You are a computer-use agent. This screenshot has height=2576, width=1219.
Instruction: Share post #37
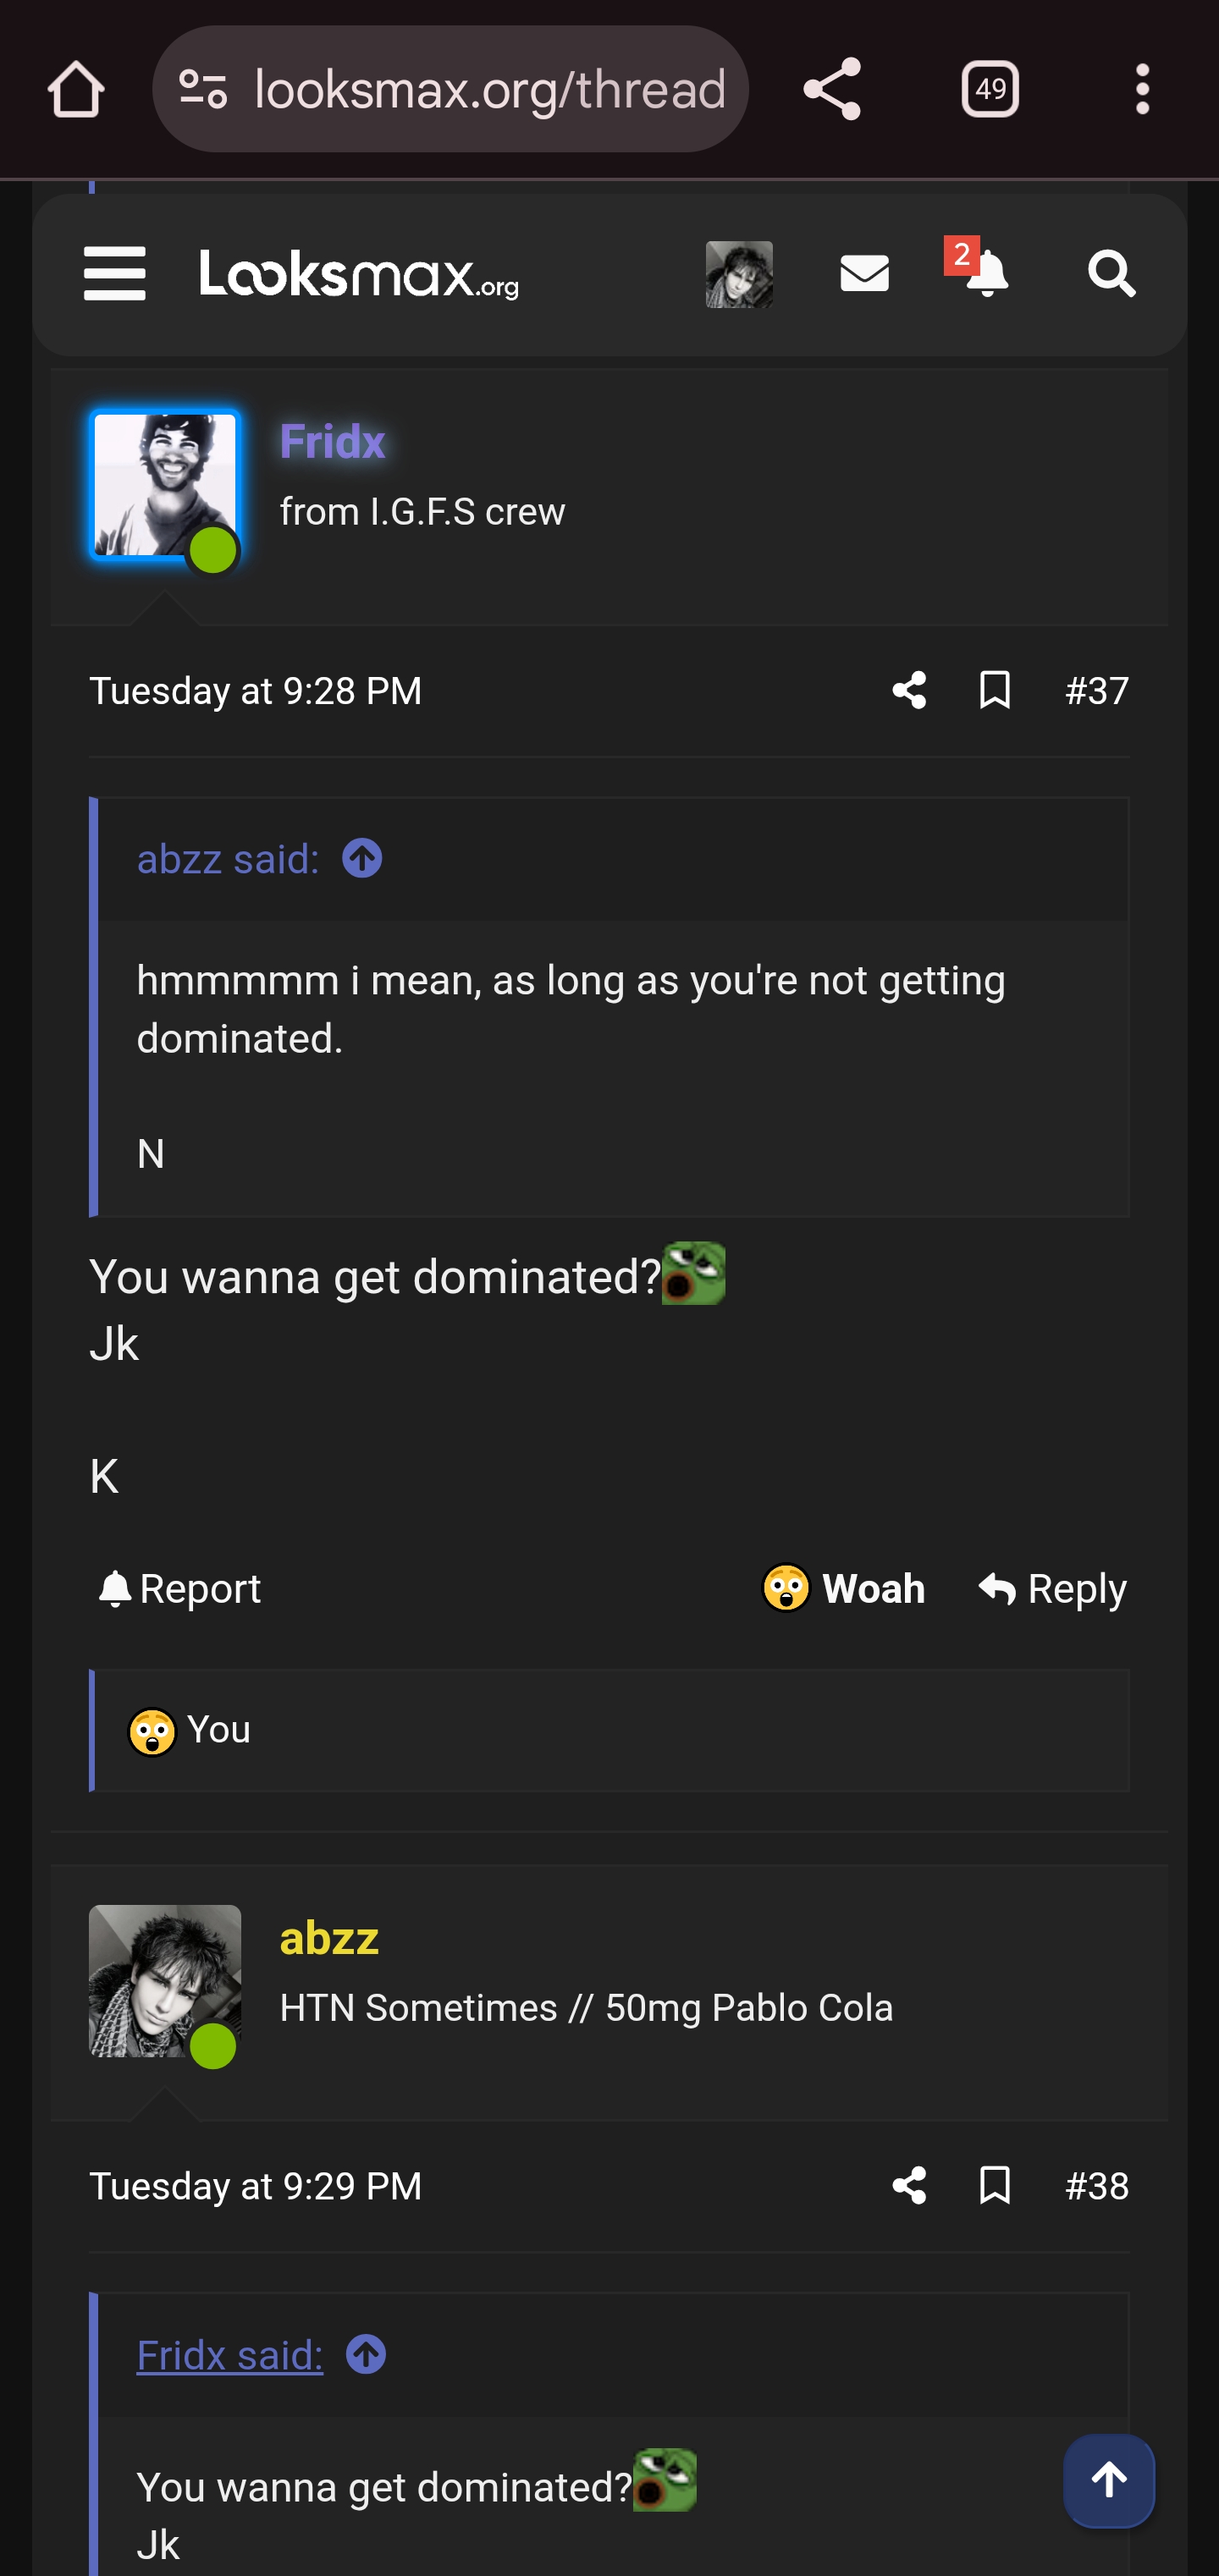click(x=909, y=691)
